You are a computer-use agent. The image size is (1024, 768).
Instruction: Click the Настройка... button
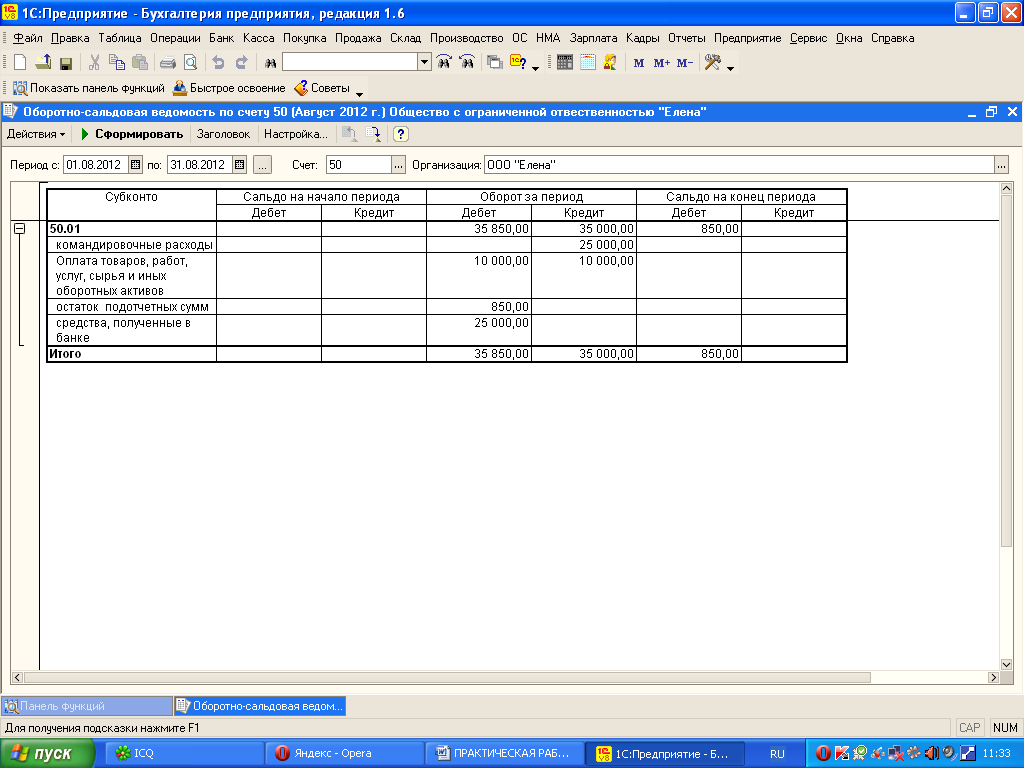pos(296,134)
